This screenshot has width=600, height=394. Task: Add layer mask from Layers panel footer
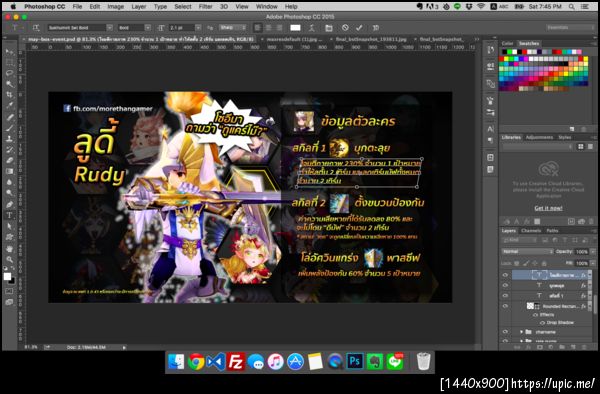(540, 347)
